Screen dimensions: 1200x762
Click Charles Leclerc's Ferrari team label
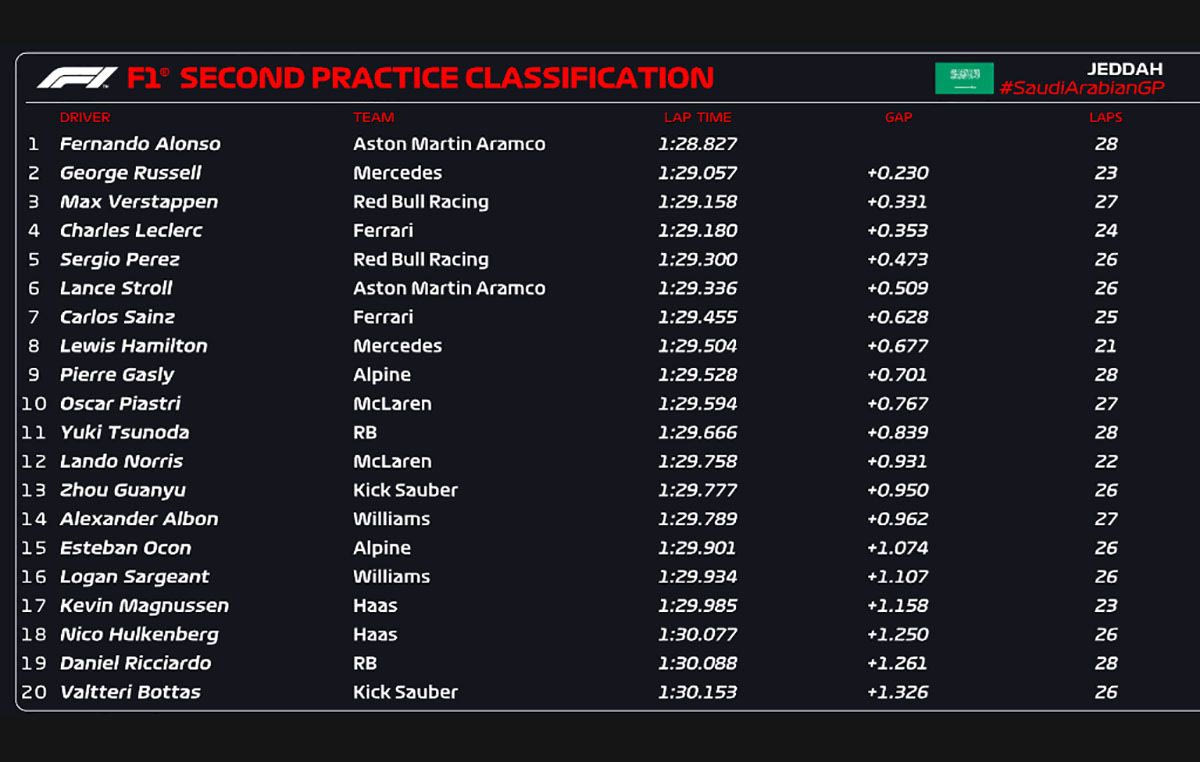[x=383, y=231]
